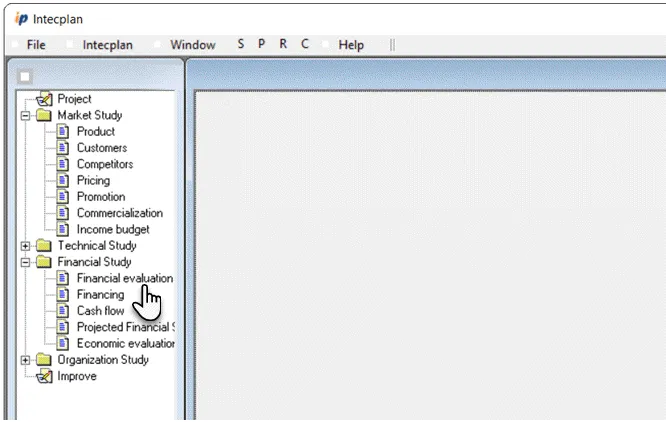Click the menu bar grip handle
The width and height of the screenshot is (666, 422).
click(392, 45)
